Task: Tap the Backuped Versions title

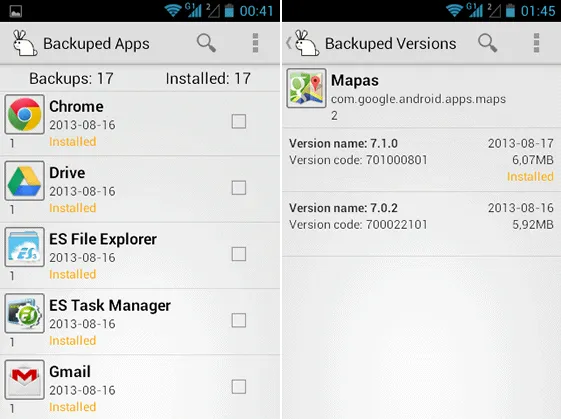Action: point(390,44)
